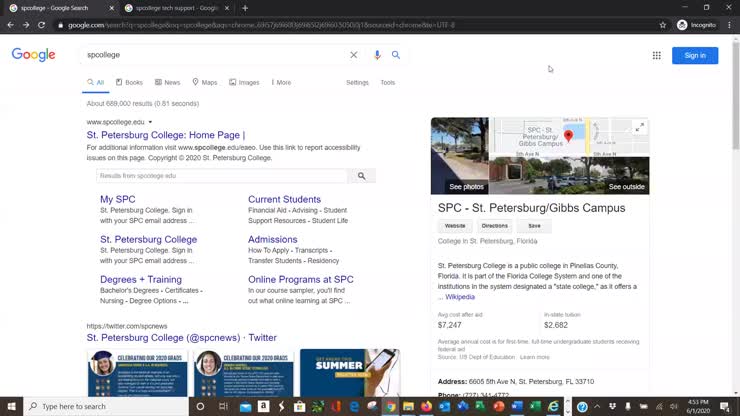740x416 pixels.
Task: Clear the search box with the X icon
Action: [353, 55]
